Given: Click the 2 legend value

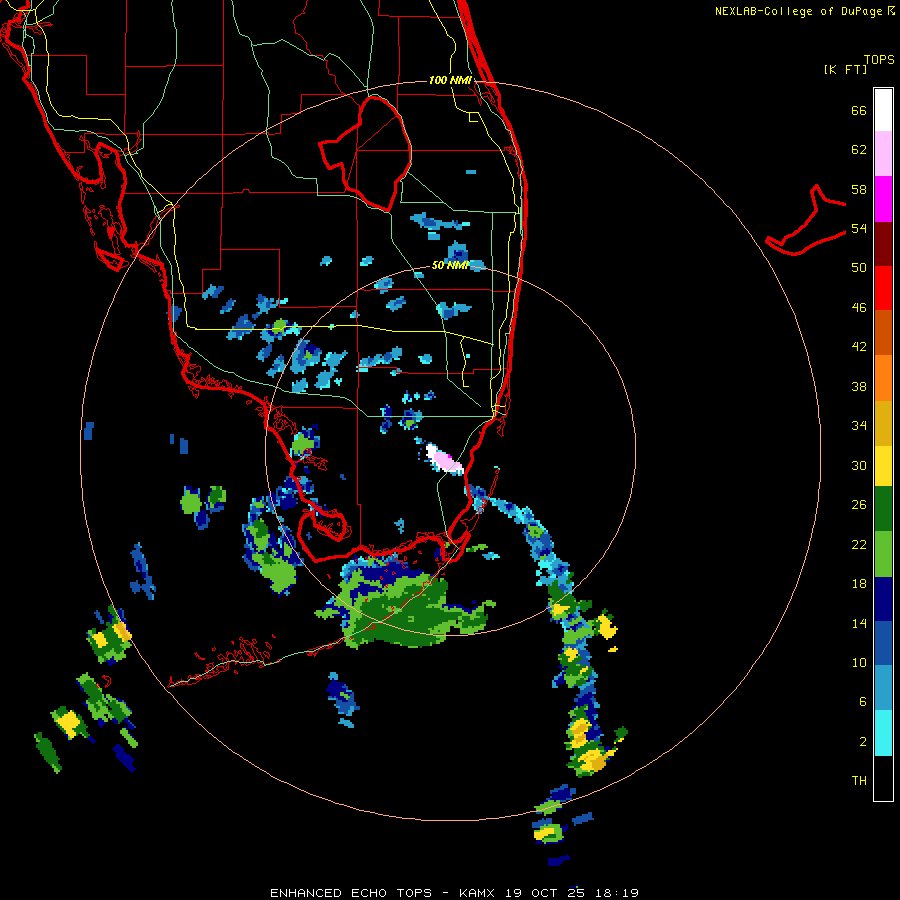Looking at the screenshot, I should point(863,741).
